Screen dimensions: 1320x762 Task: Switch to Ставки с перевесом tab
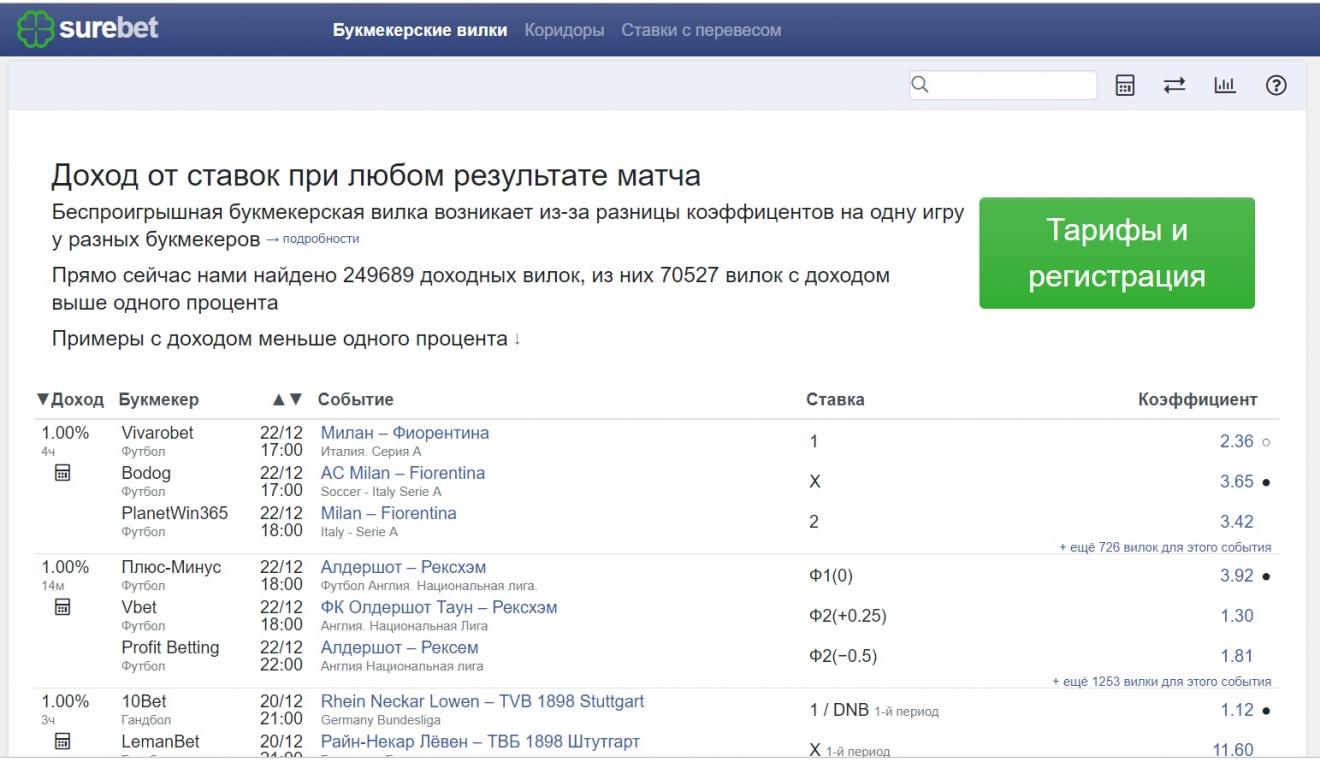(701, 30)
